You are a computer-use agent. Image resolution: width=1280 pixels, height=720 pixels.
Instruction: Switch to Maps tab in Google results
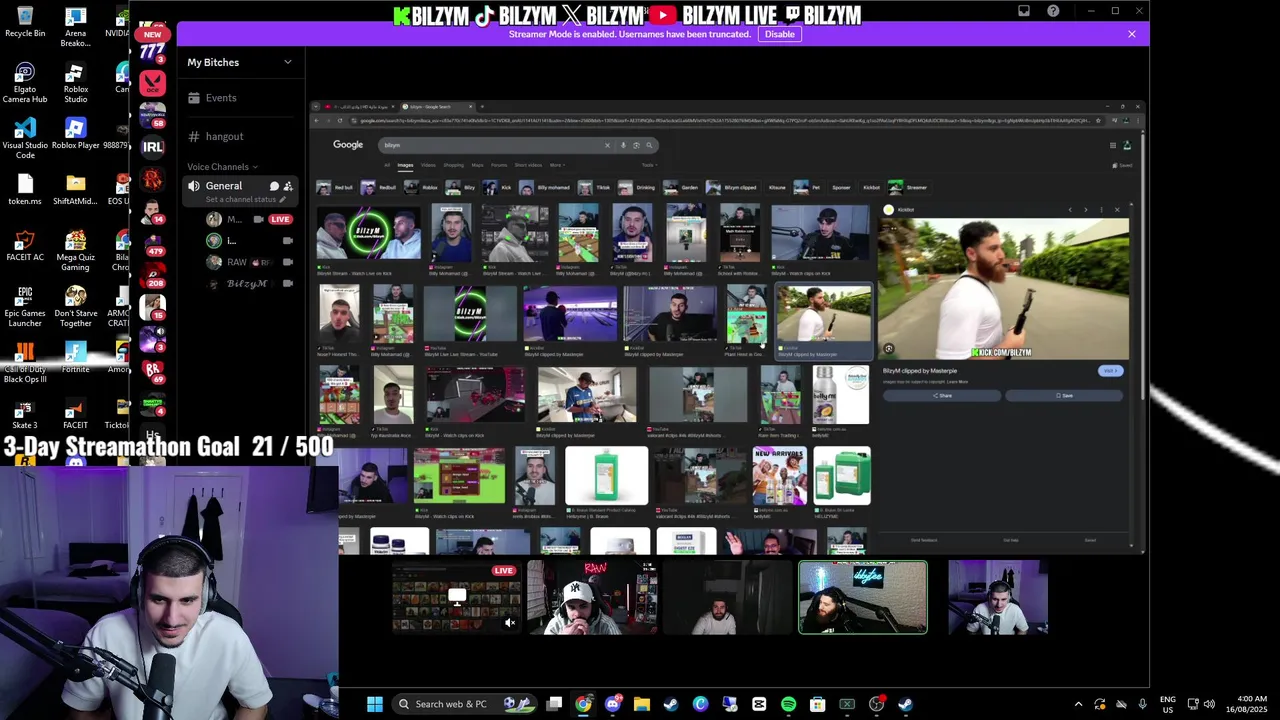[477, 165]
